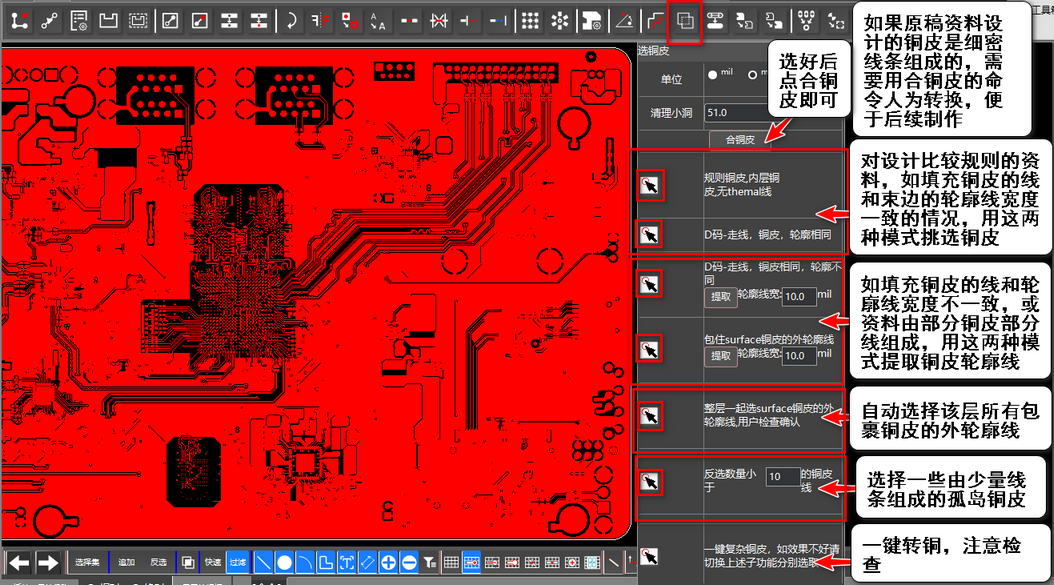The width and height of the screenshot is (1054, 585).
Task: Click the 选择集 button in bottom toolbar
Action: 88,562
